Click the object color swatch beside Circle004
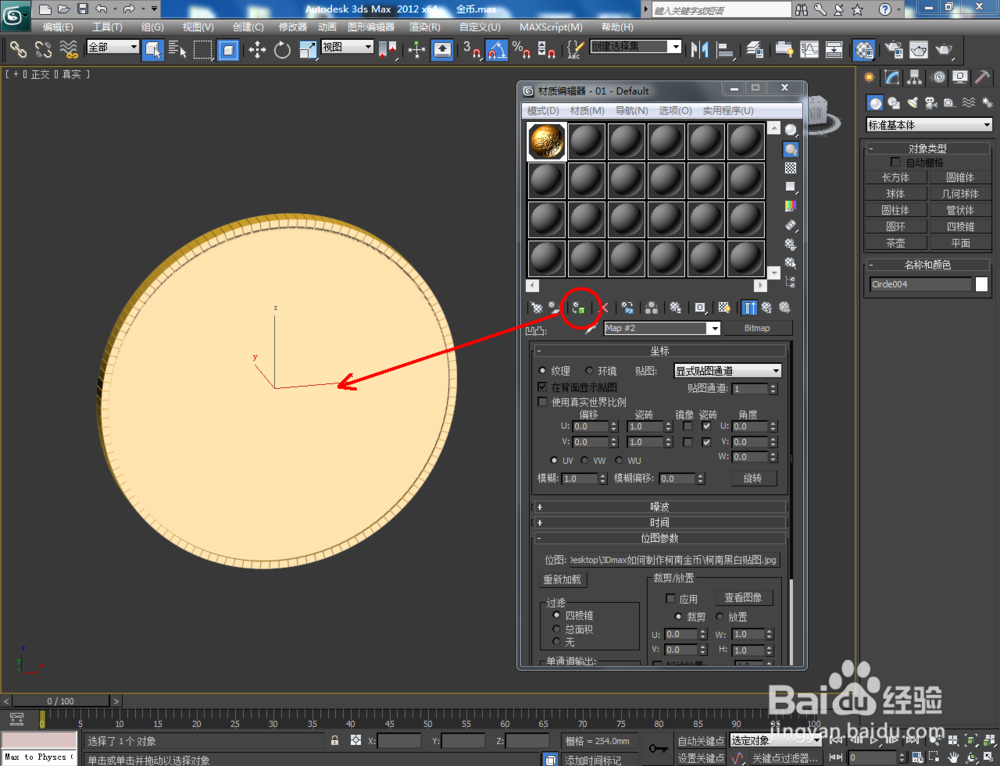 981,284
